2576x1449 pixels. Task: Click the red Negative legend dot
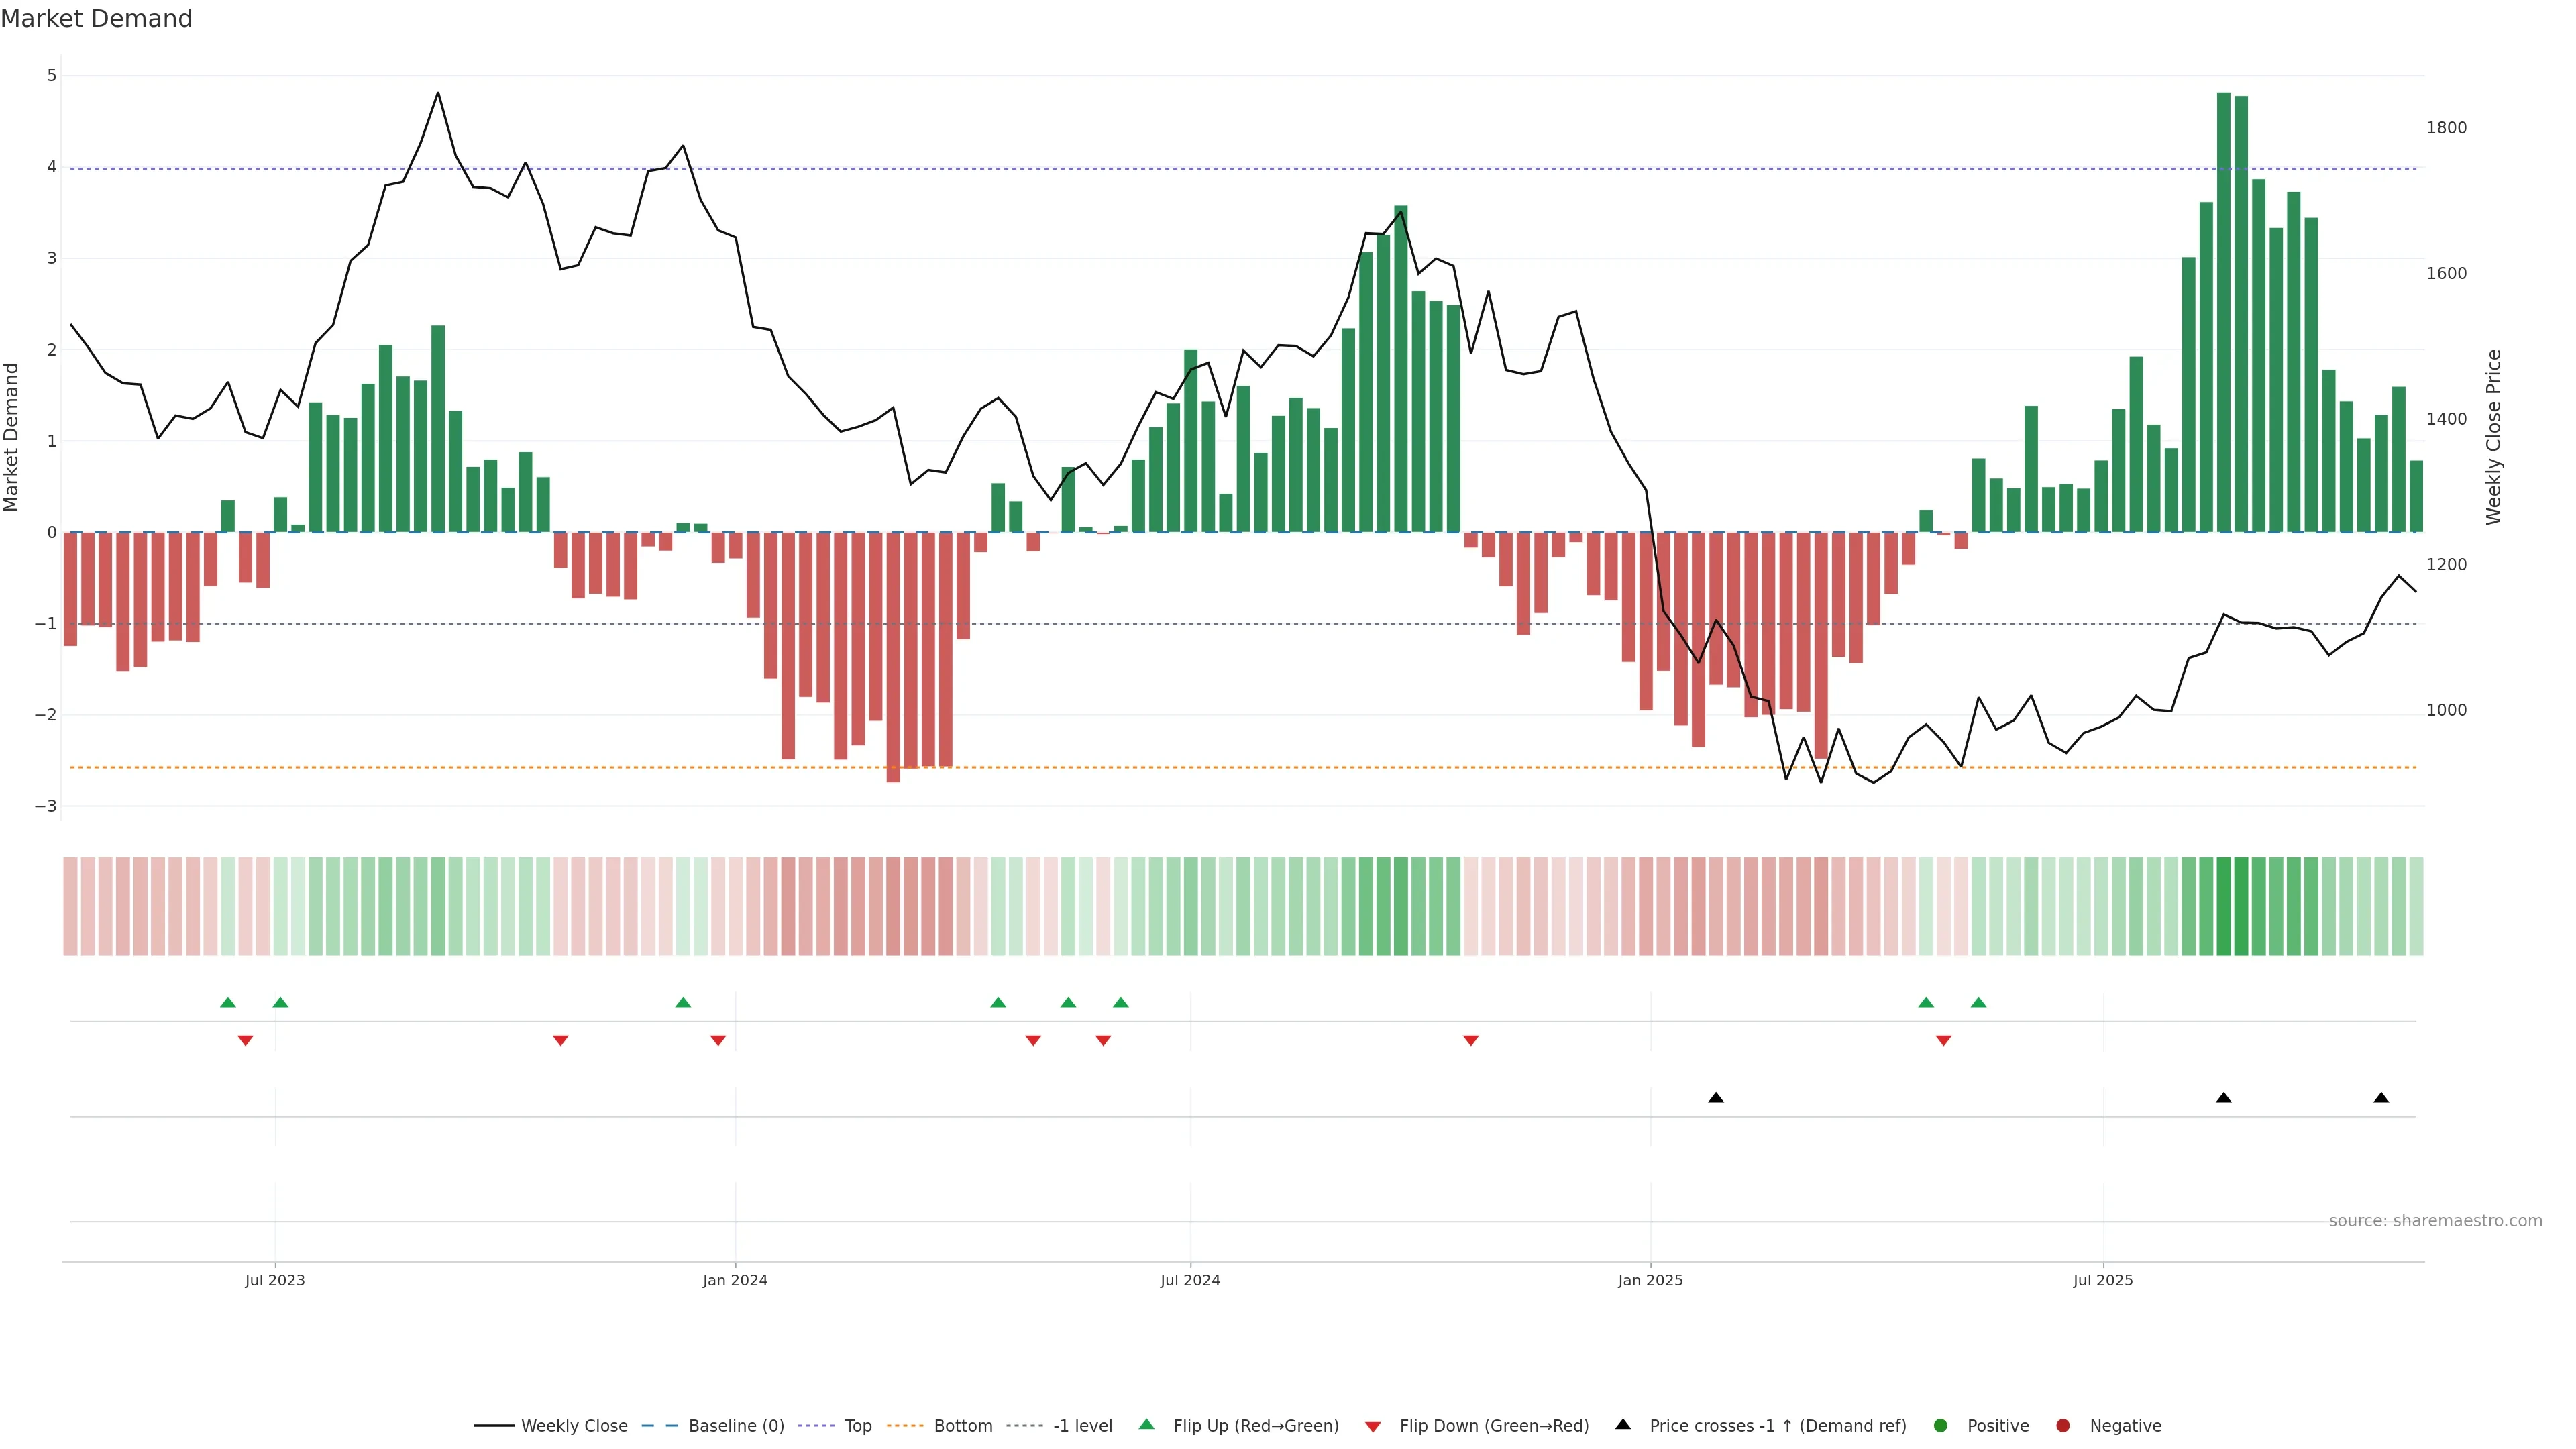click(x=2063, y=1426)
